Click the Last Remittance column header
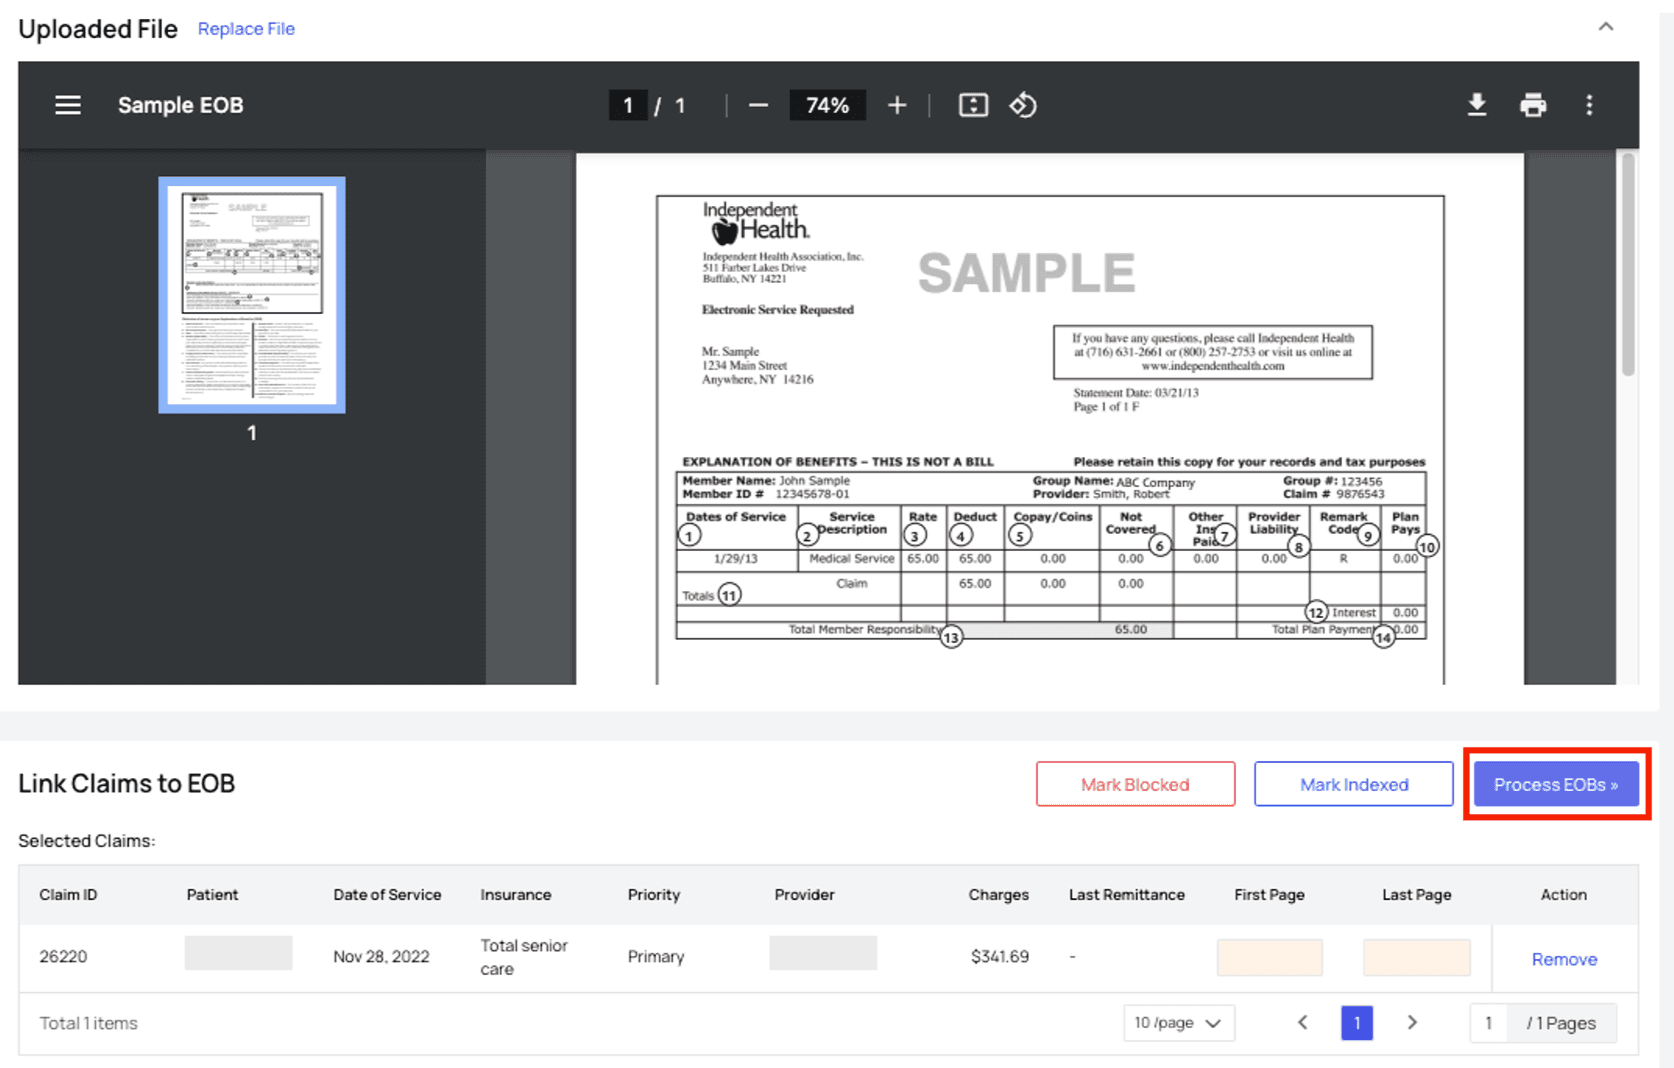 1126,895
